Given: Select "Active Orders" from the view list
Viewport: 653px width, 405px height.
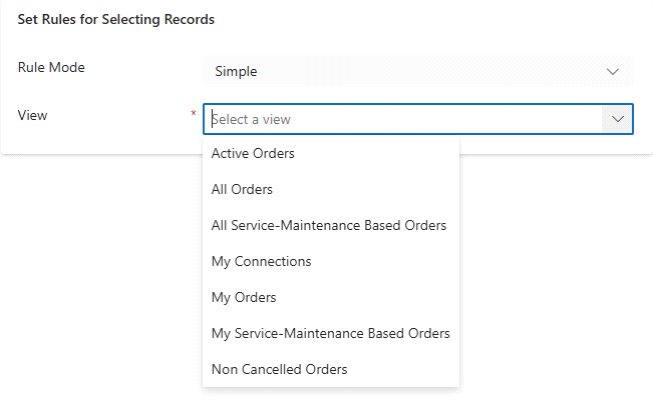Looking at the screenshot, I should tap(253, 153).
